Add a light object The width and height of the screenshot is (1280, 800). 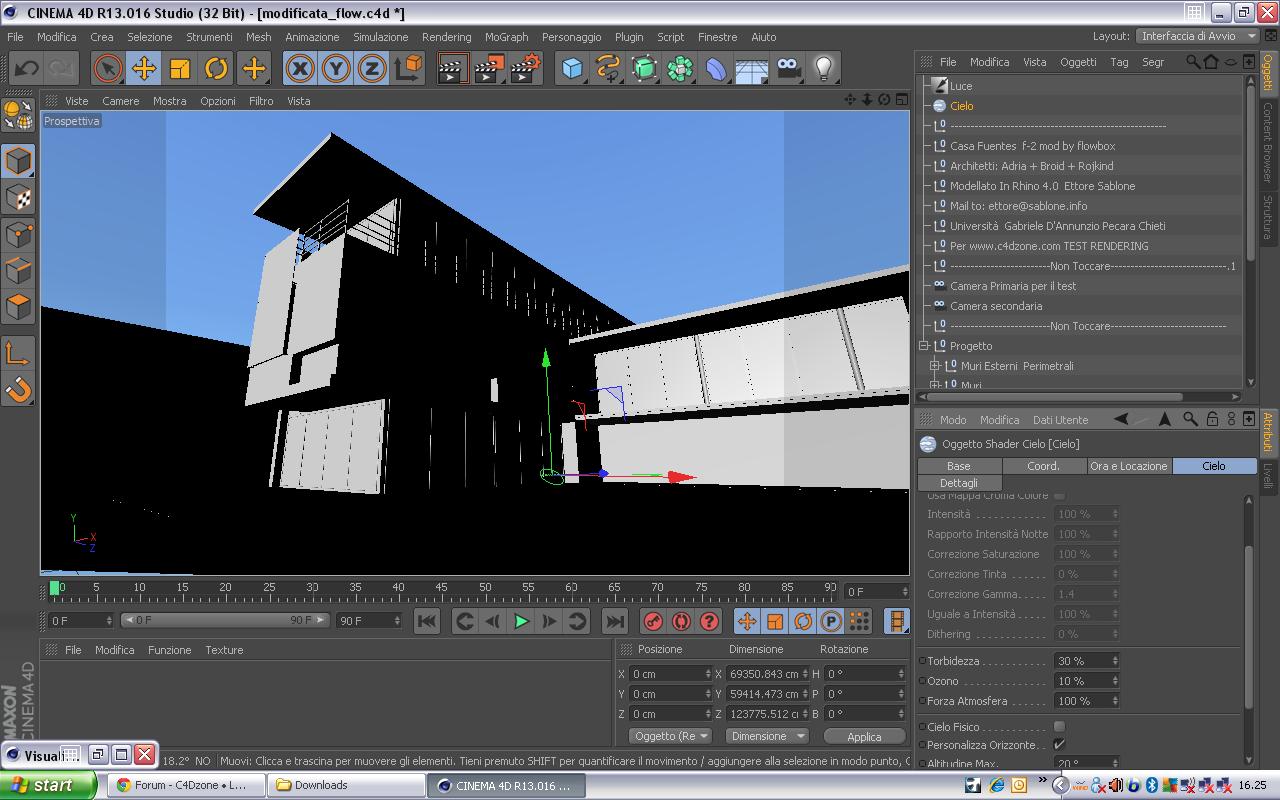coord(823,68)
